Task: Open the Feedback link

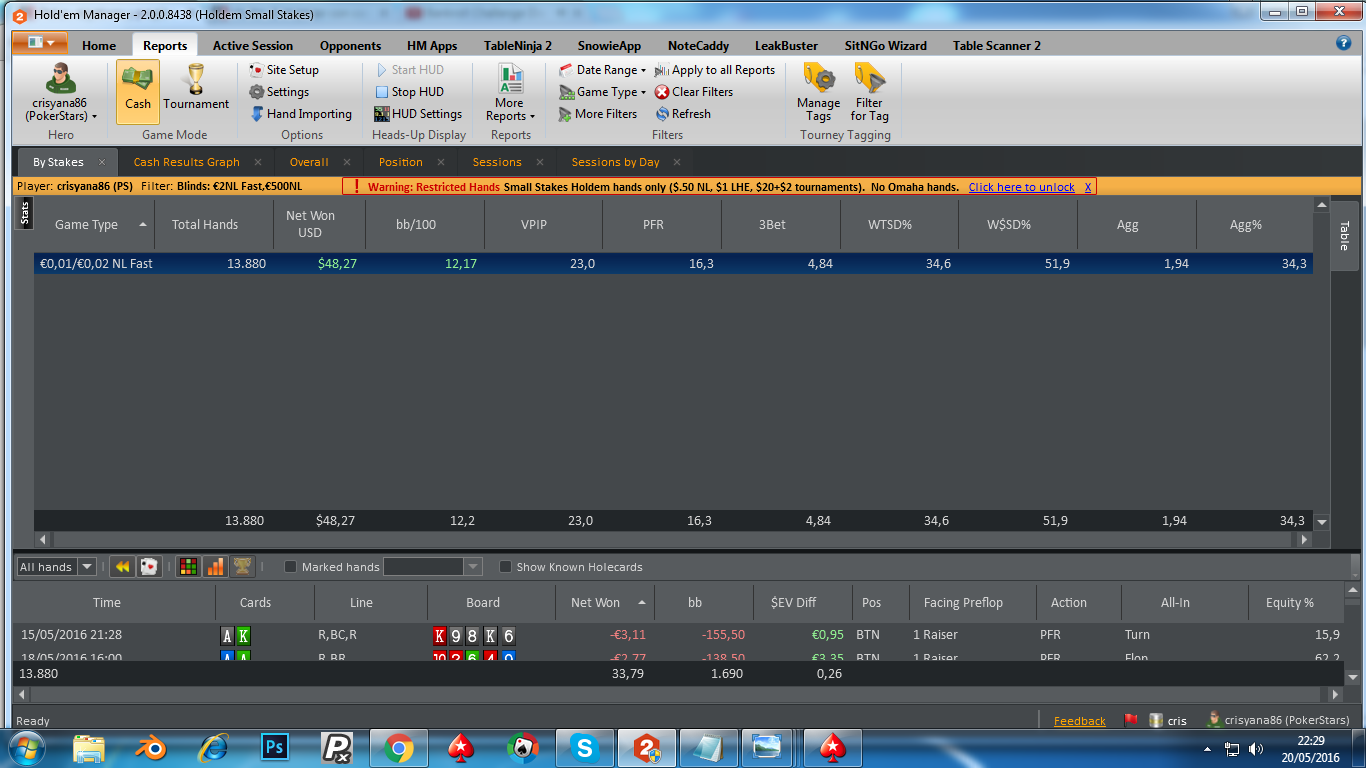Action: (x=1079, y=721)
